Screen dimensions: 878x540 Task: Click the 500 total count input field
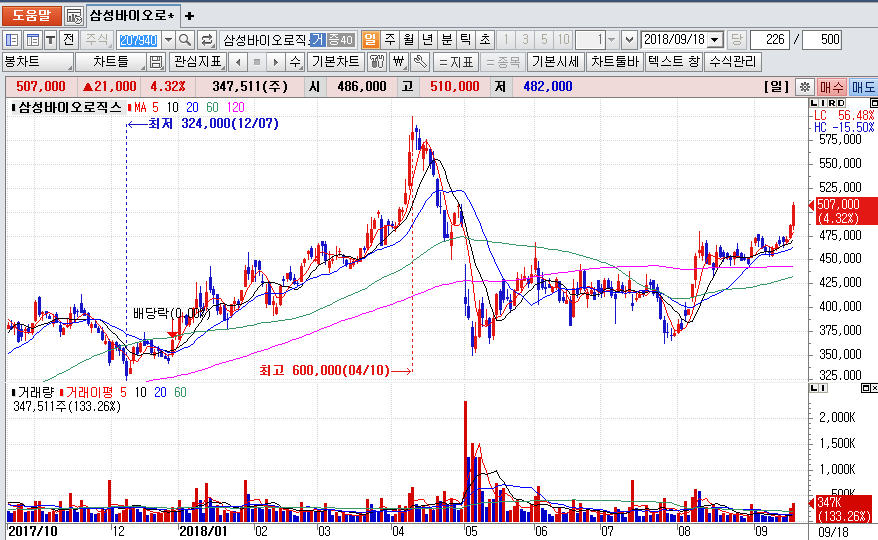point(822,40)
